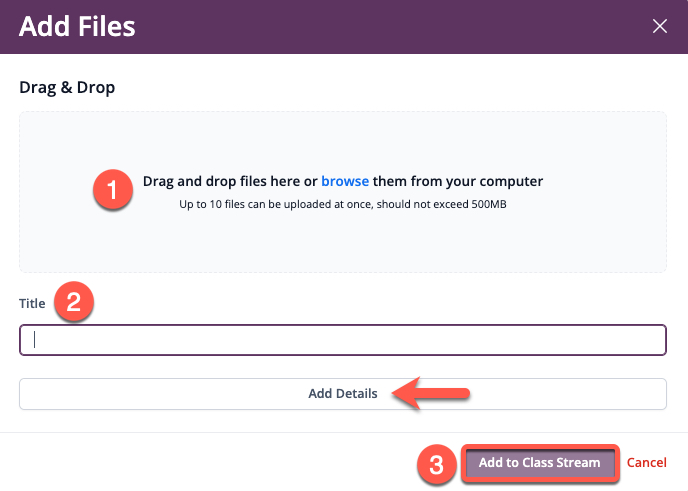Click the red number 2 marker
Screen dimensions: 688x491
tap(74, 301)
